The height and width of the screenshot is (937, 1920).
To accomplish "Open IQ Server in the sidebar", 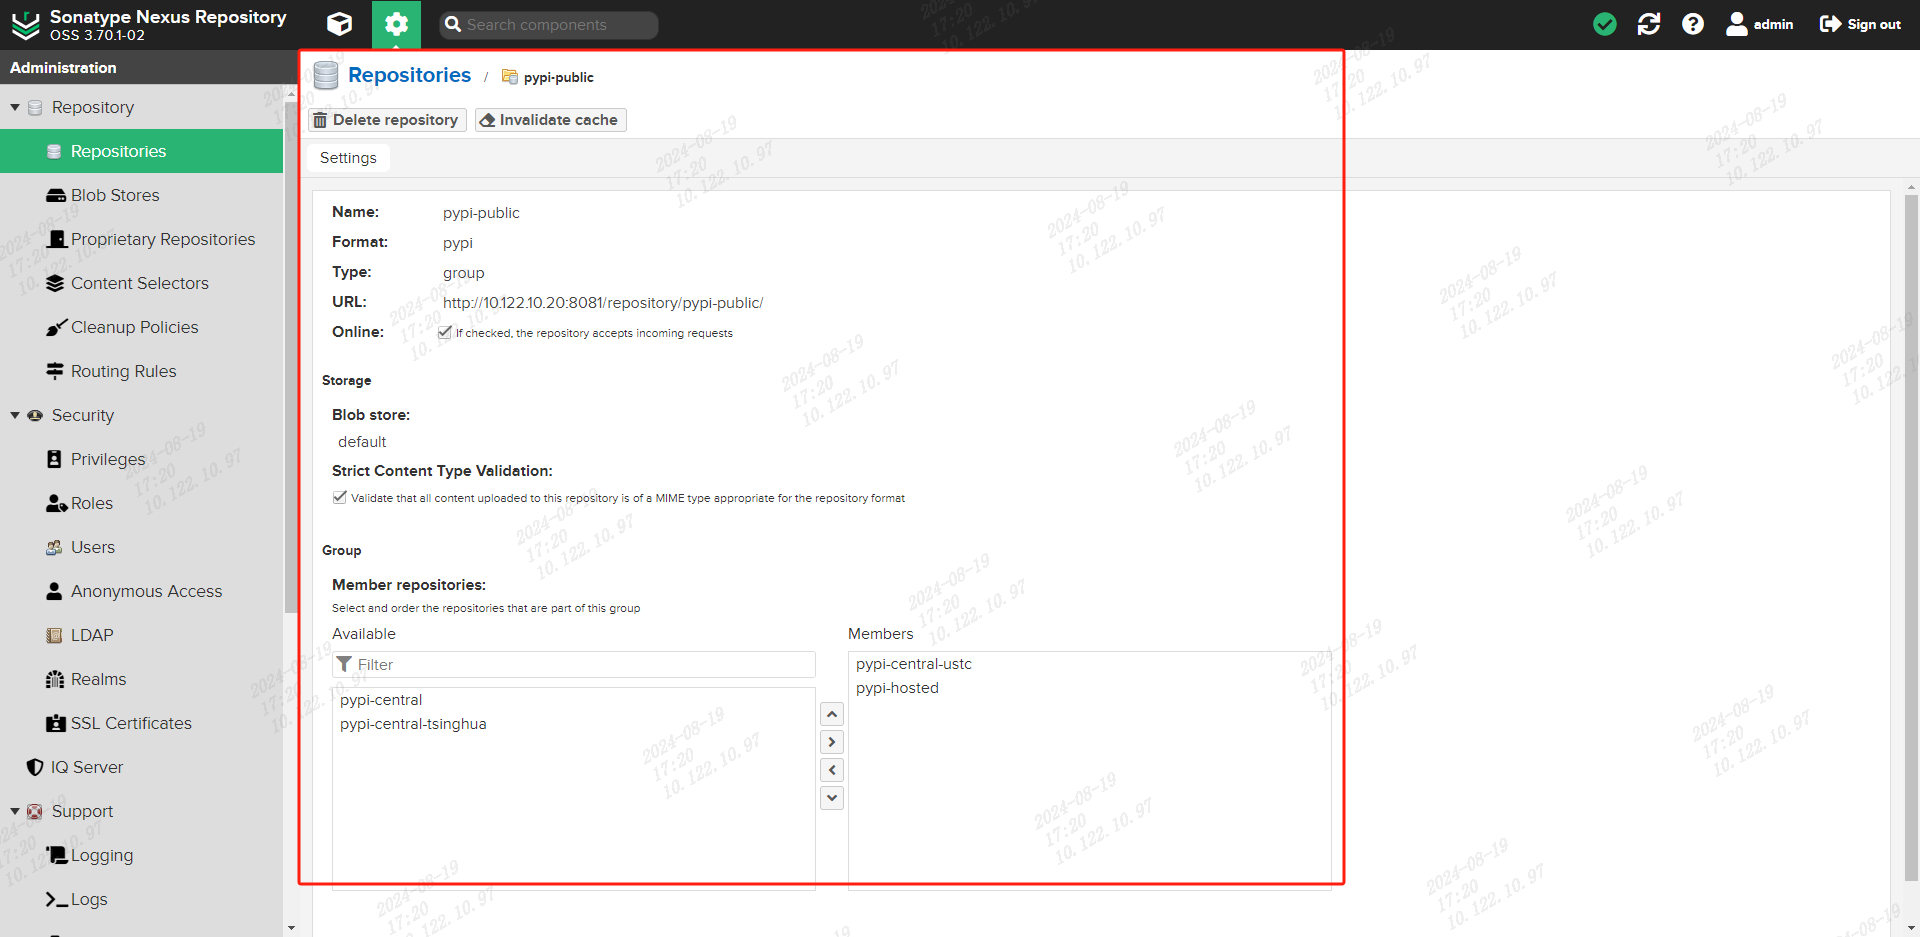I will (x=141, y=767).
